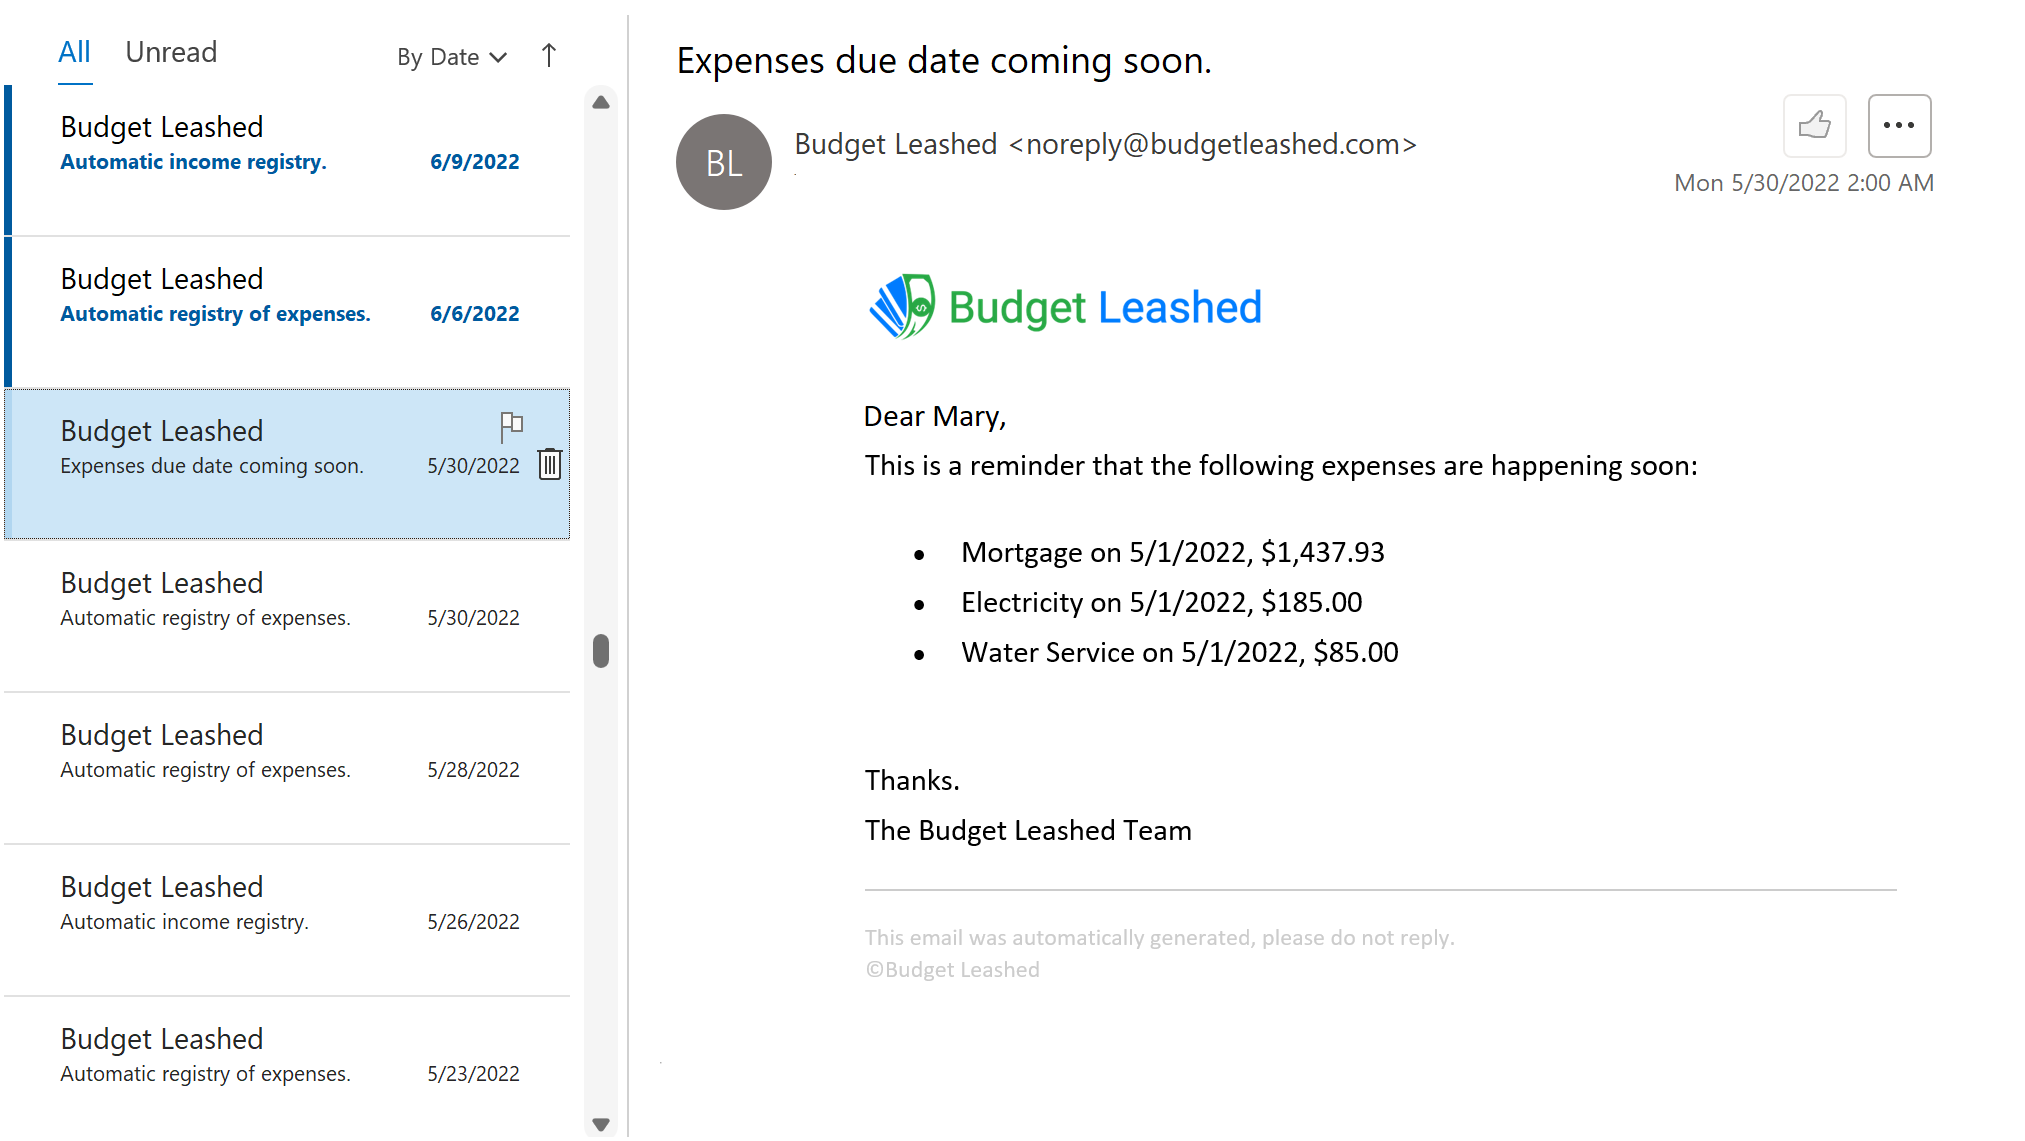Click sender address noreply@budgetleashed.com

coord(1212,144)
